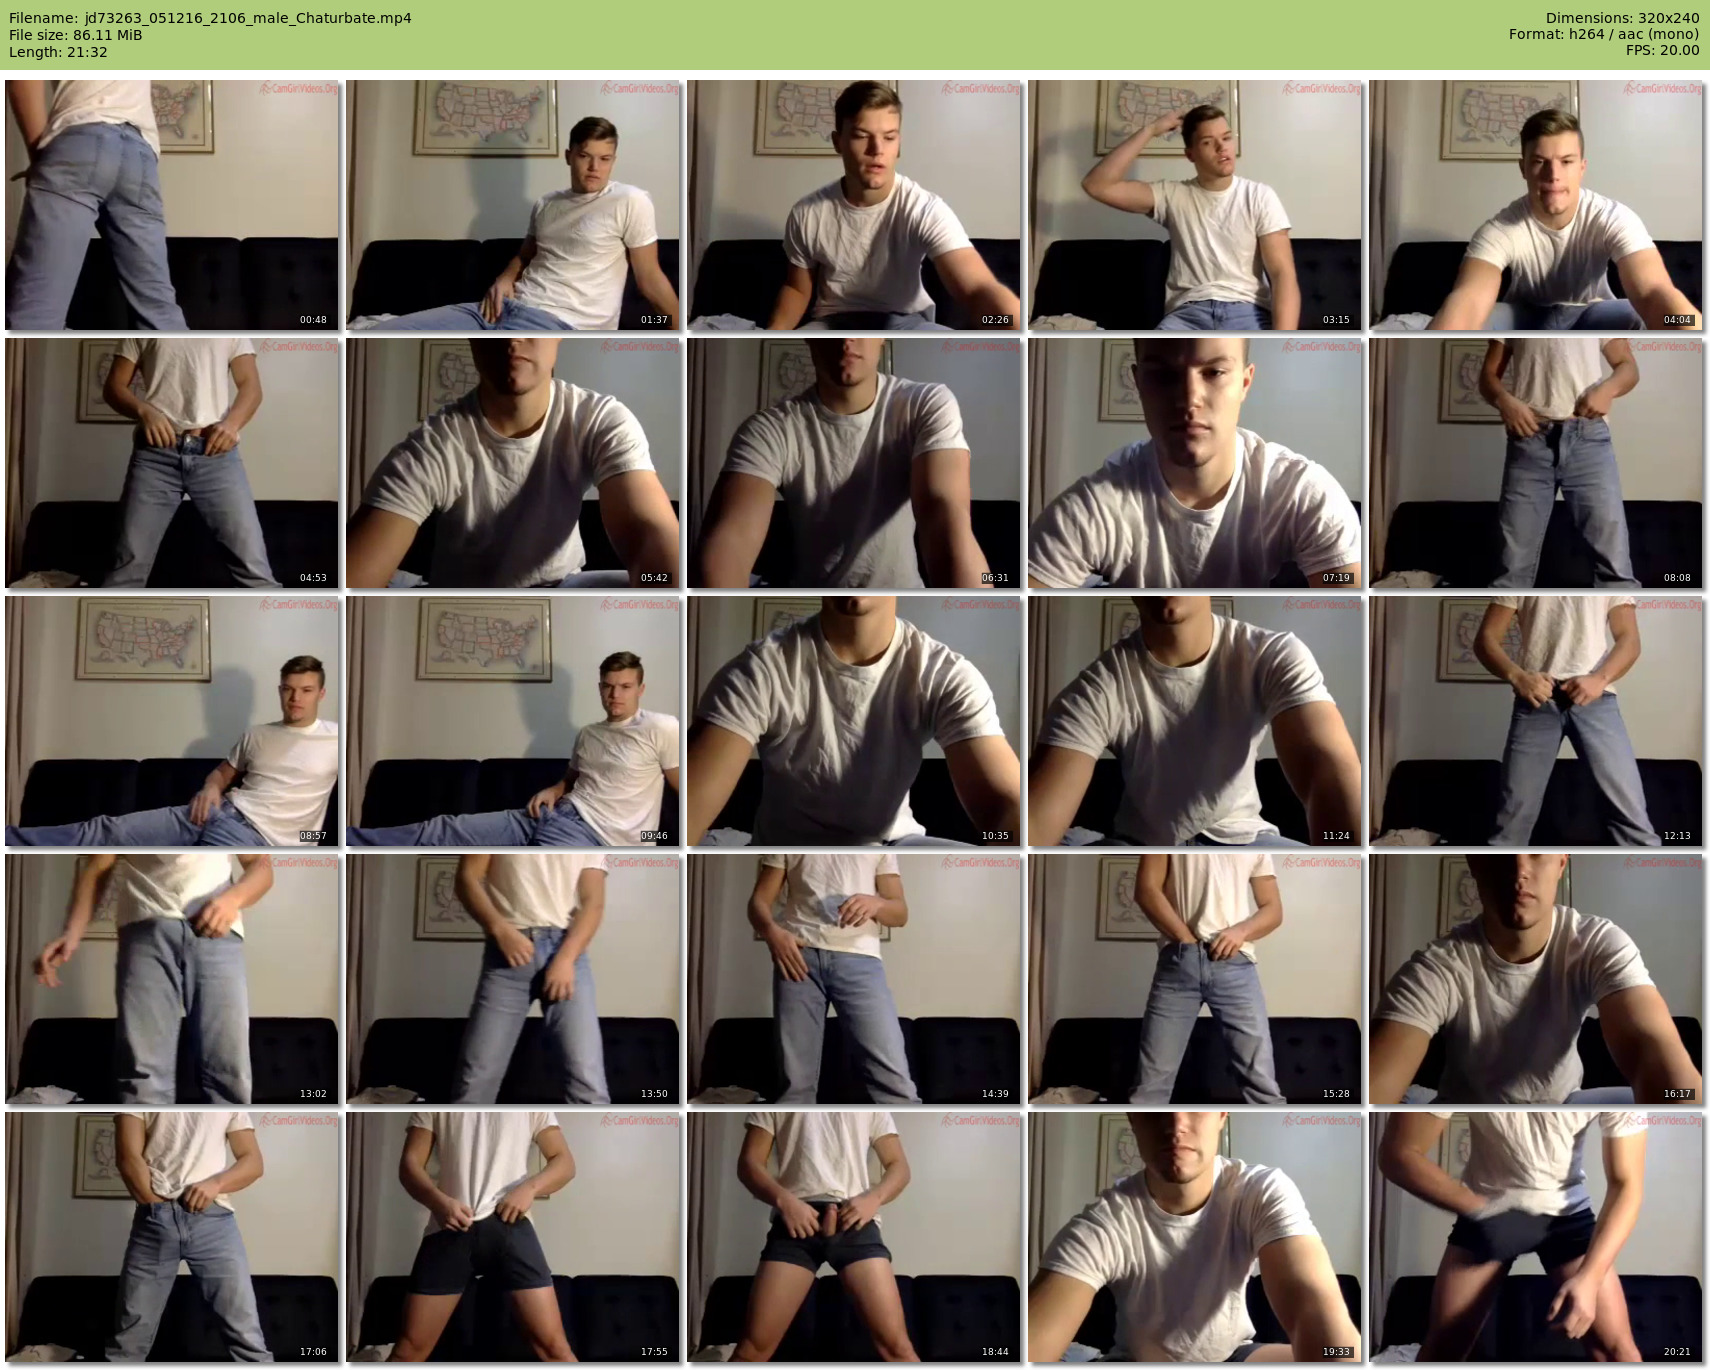
Task: Select the thumbnail at 09:46
Action: 513,721
